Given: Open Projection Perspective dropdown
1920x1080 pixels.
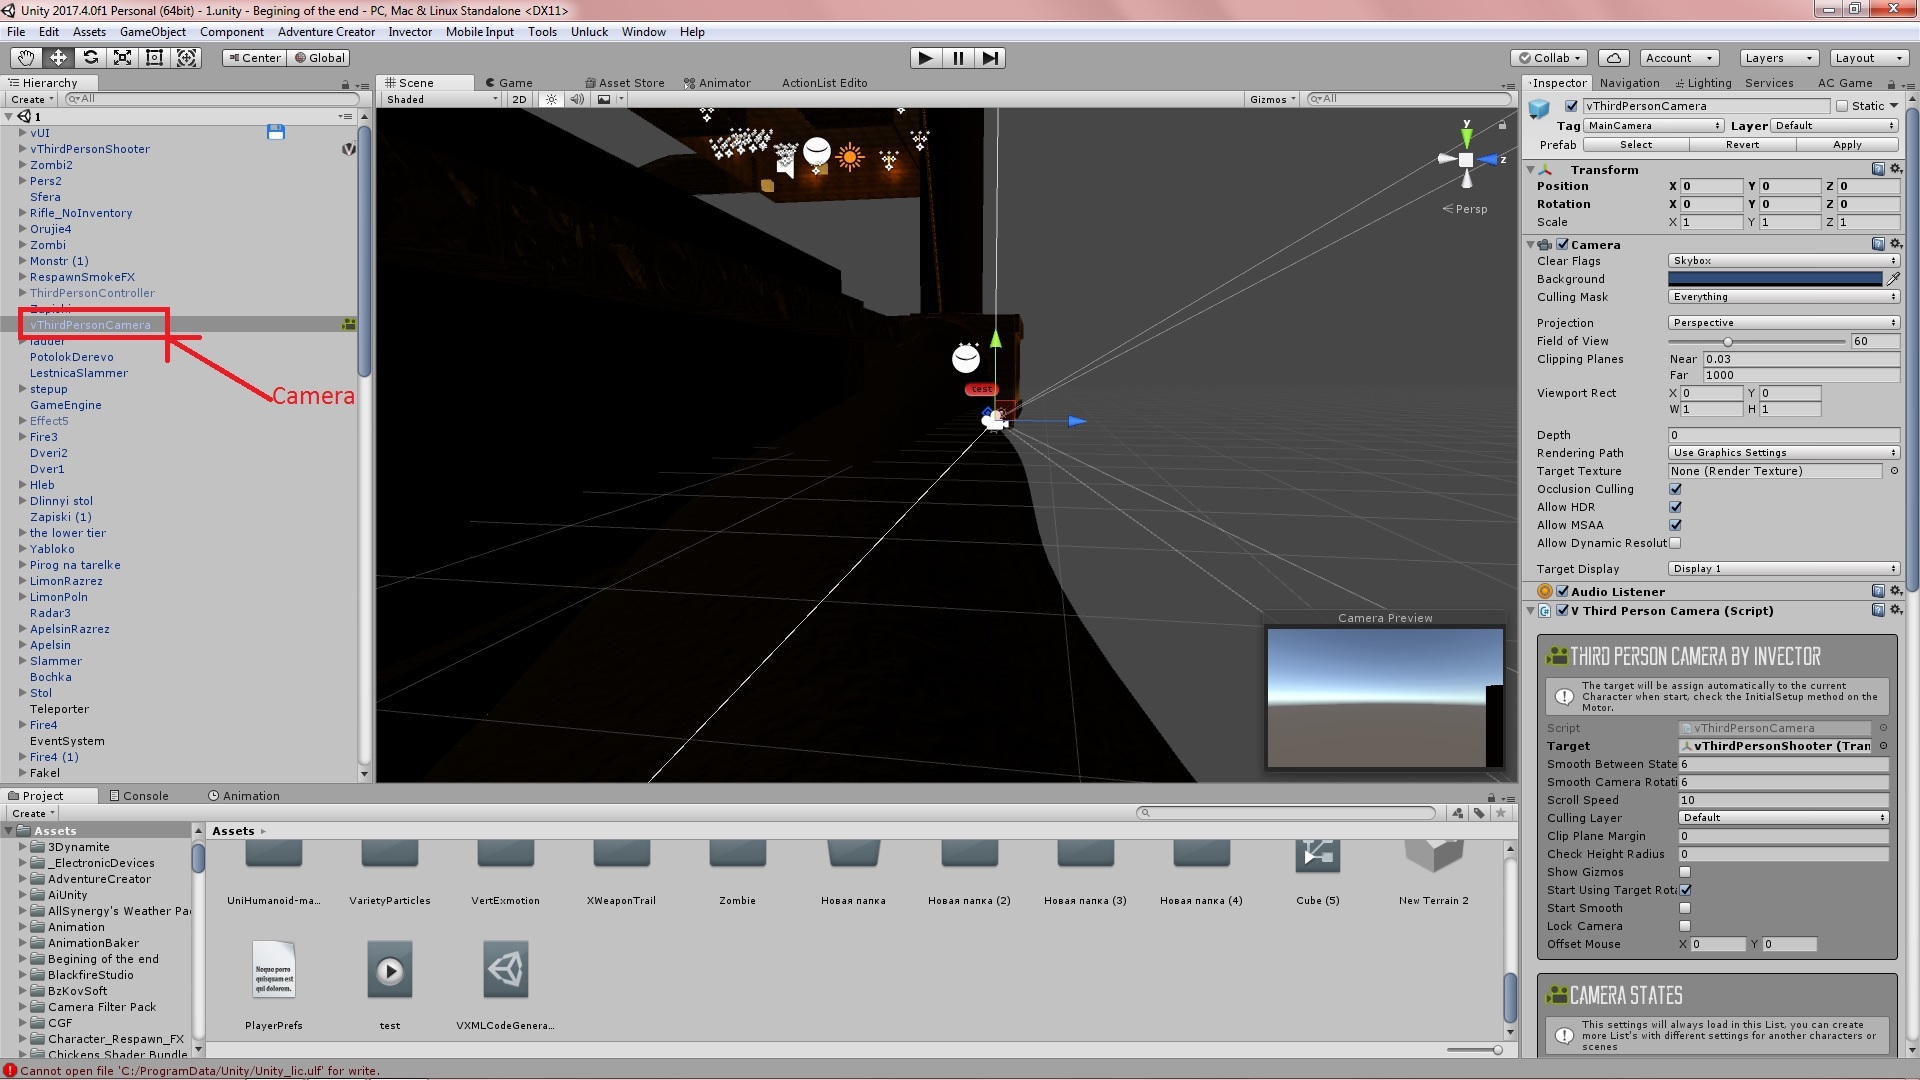Looking at the screenshot, I should coord(1784,323).
